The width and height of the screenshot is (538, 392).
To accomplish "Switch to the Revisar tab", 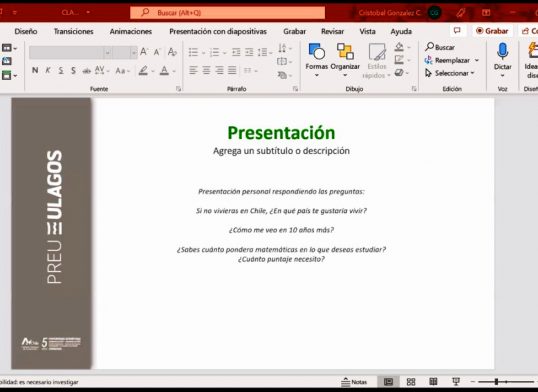I will (x=332, y=32).
